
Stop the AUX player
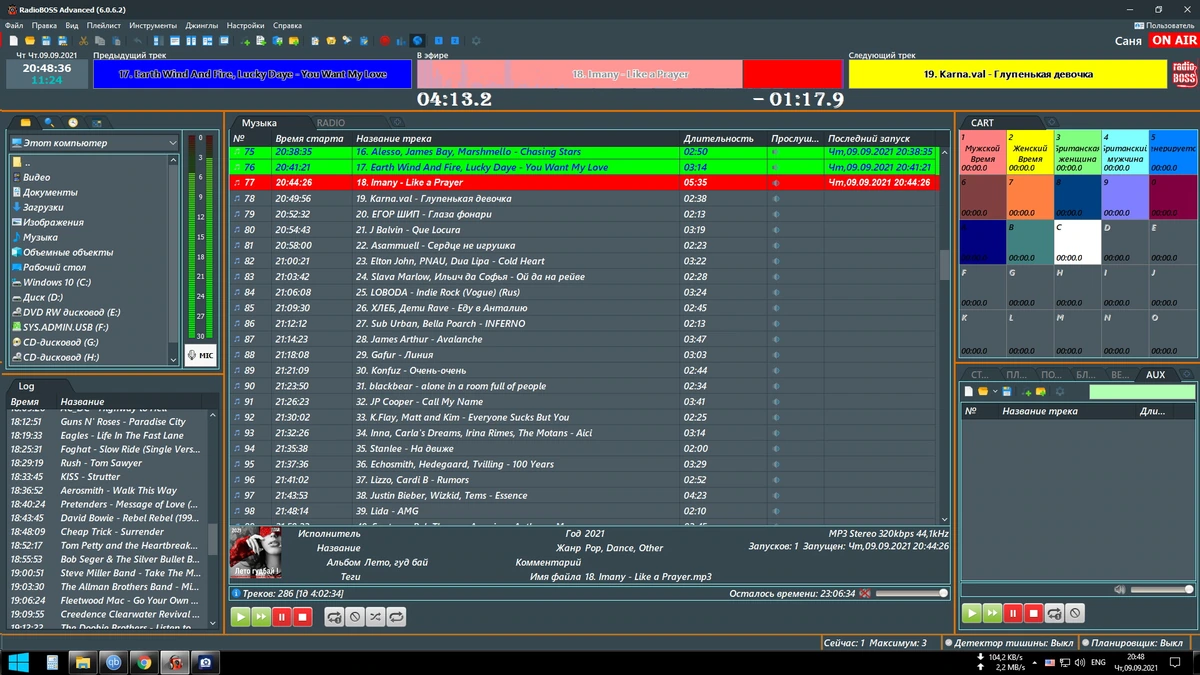click(1034, 612)
